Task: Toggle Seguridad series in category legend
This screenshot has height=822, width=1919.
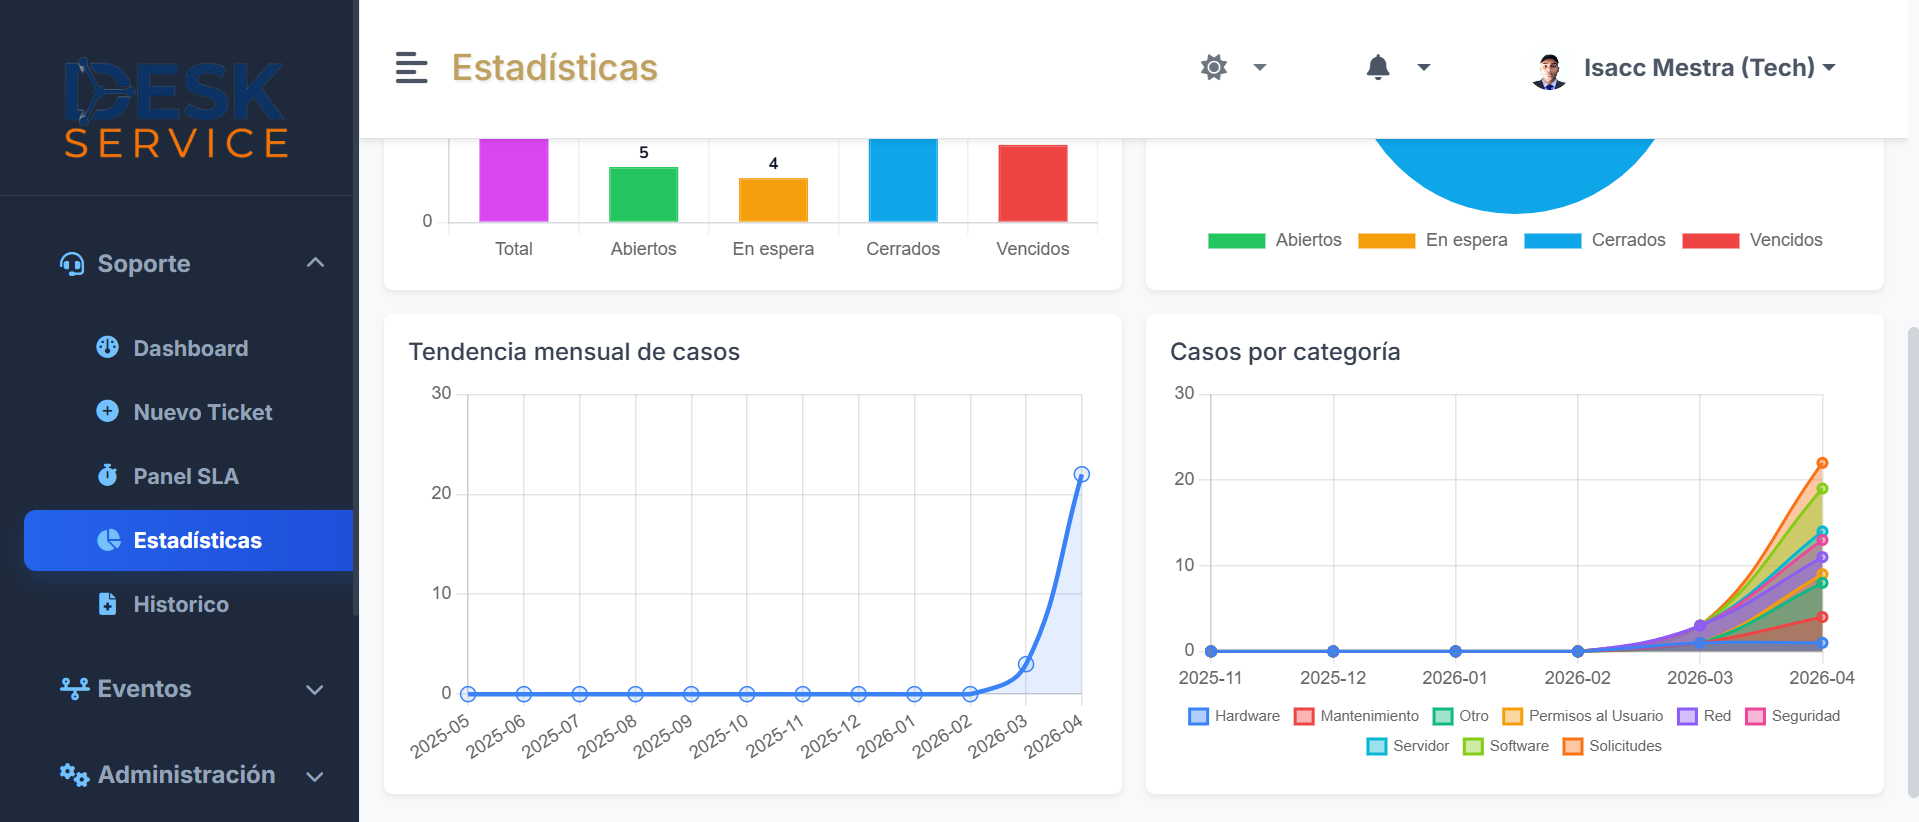Action: 1792,716
